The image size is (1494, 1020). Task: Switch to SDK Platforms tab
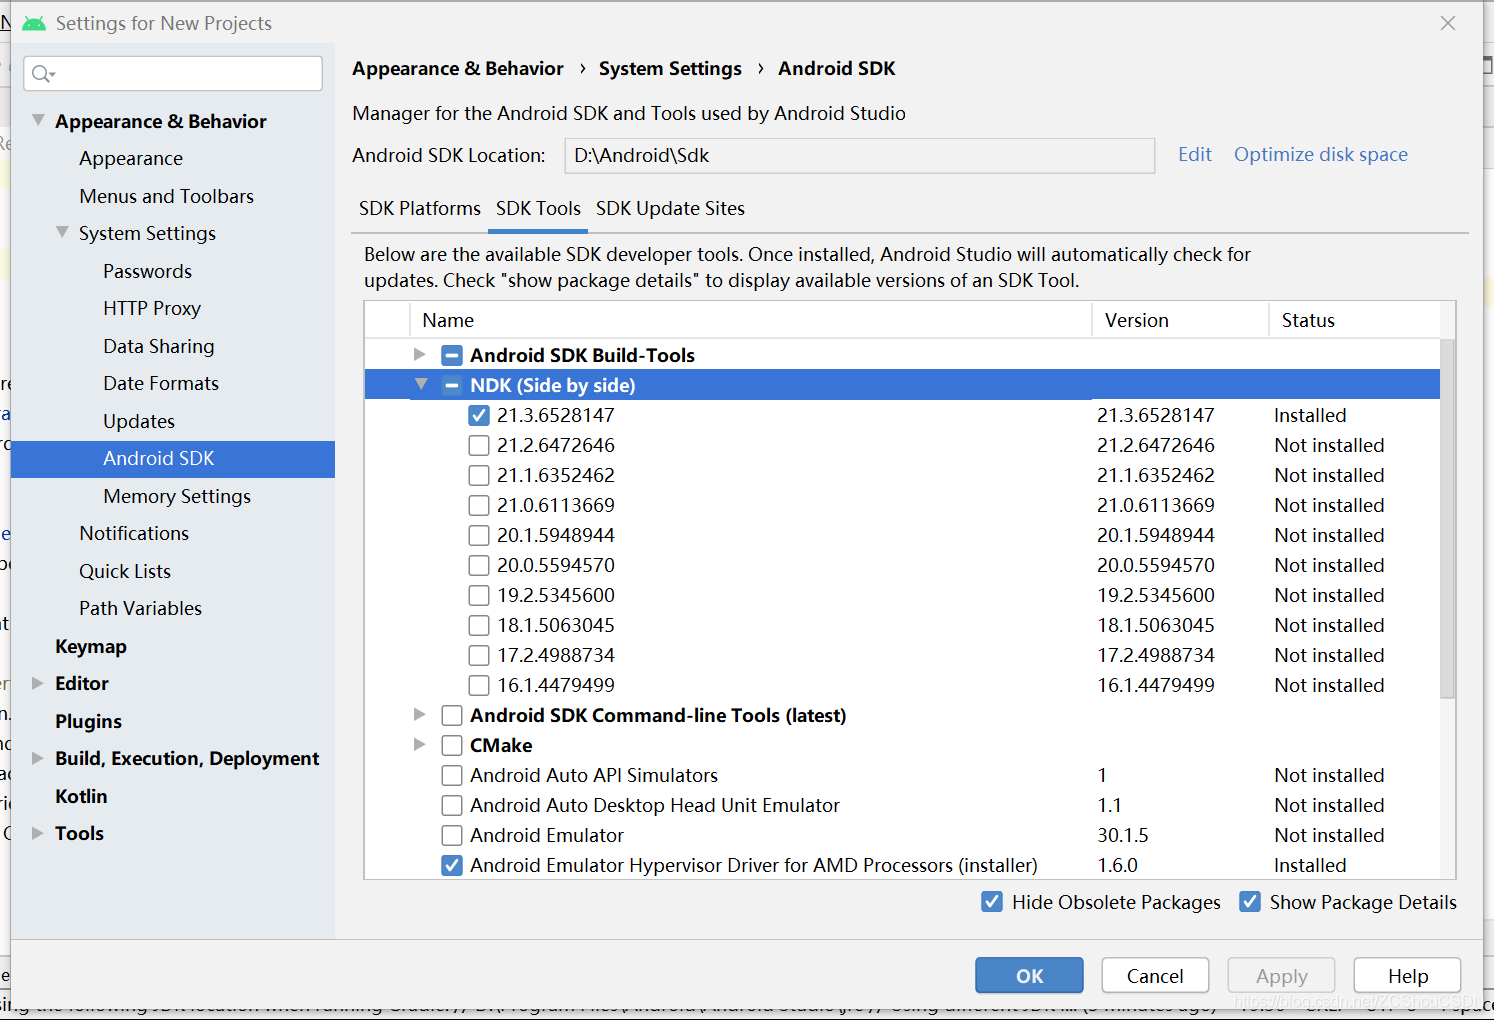click(420, 208)
